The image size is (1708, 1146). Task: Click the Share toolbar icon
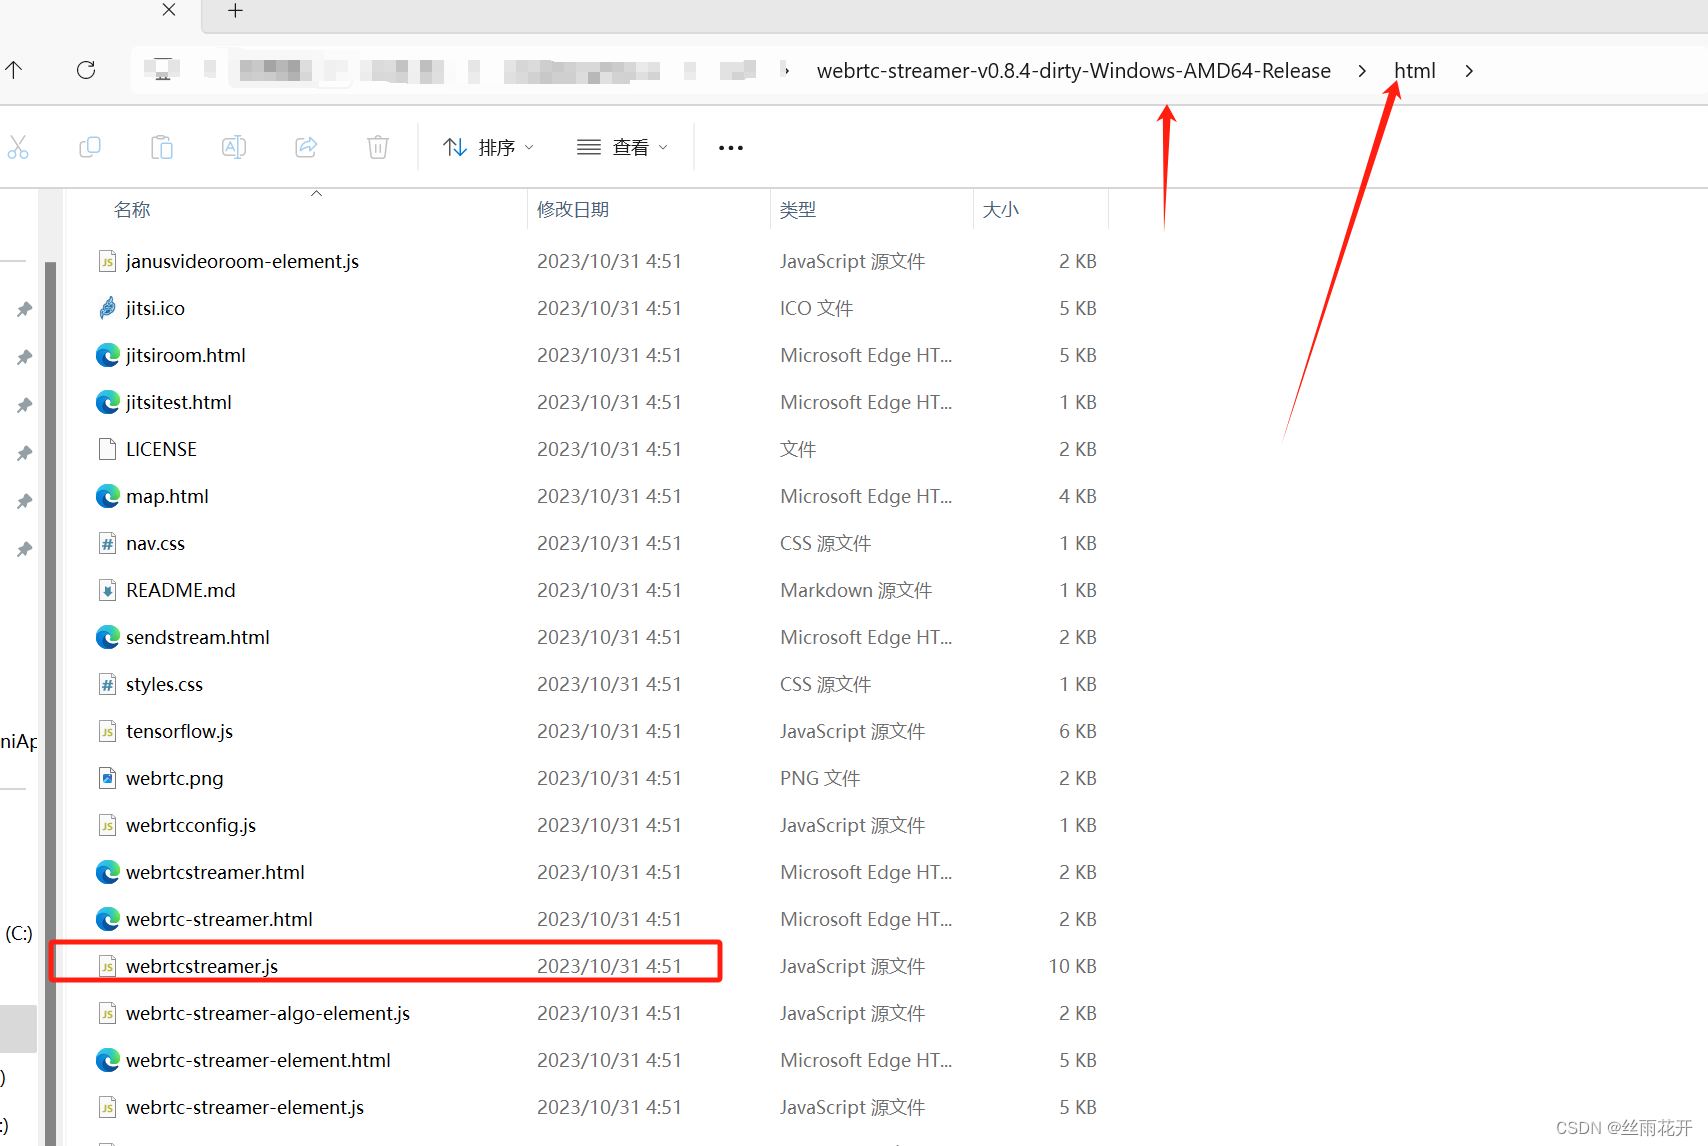[305, 147]
